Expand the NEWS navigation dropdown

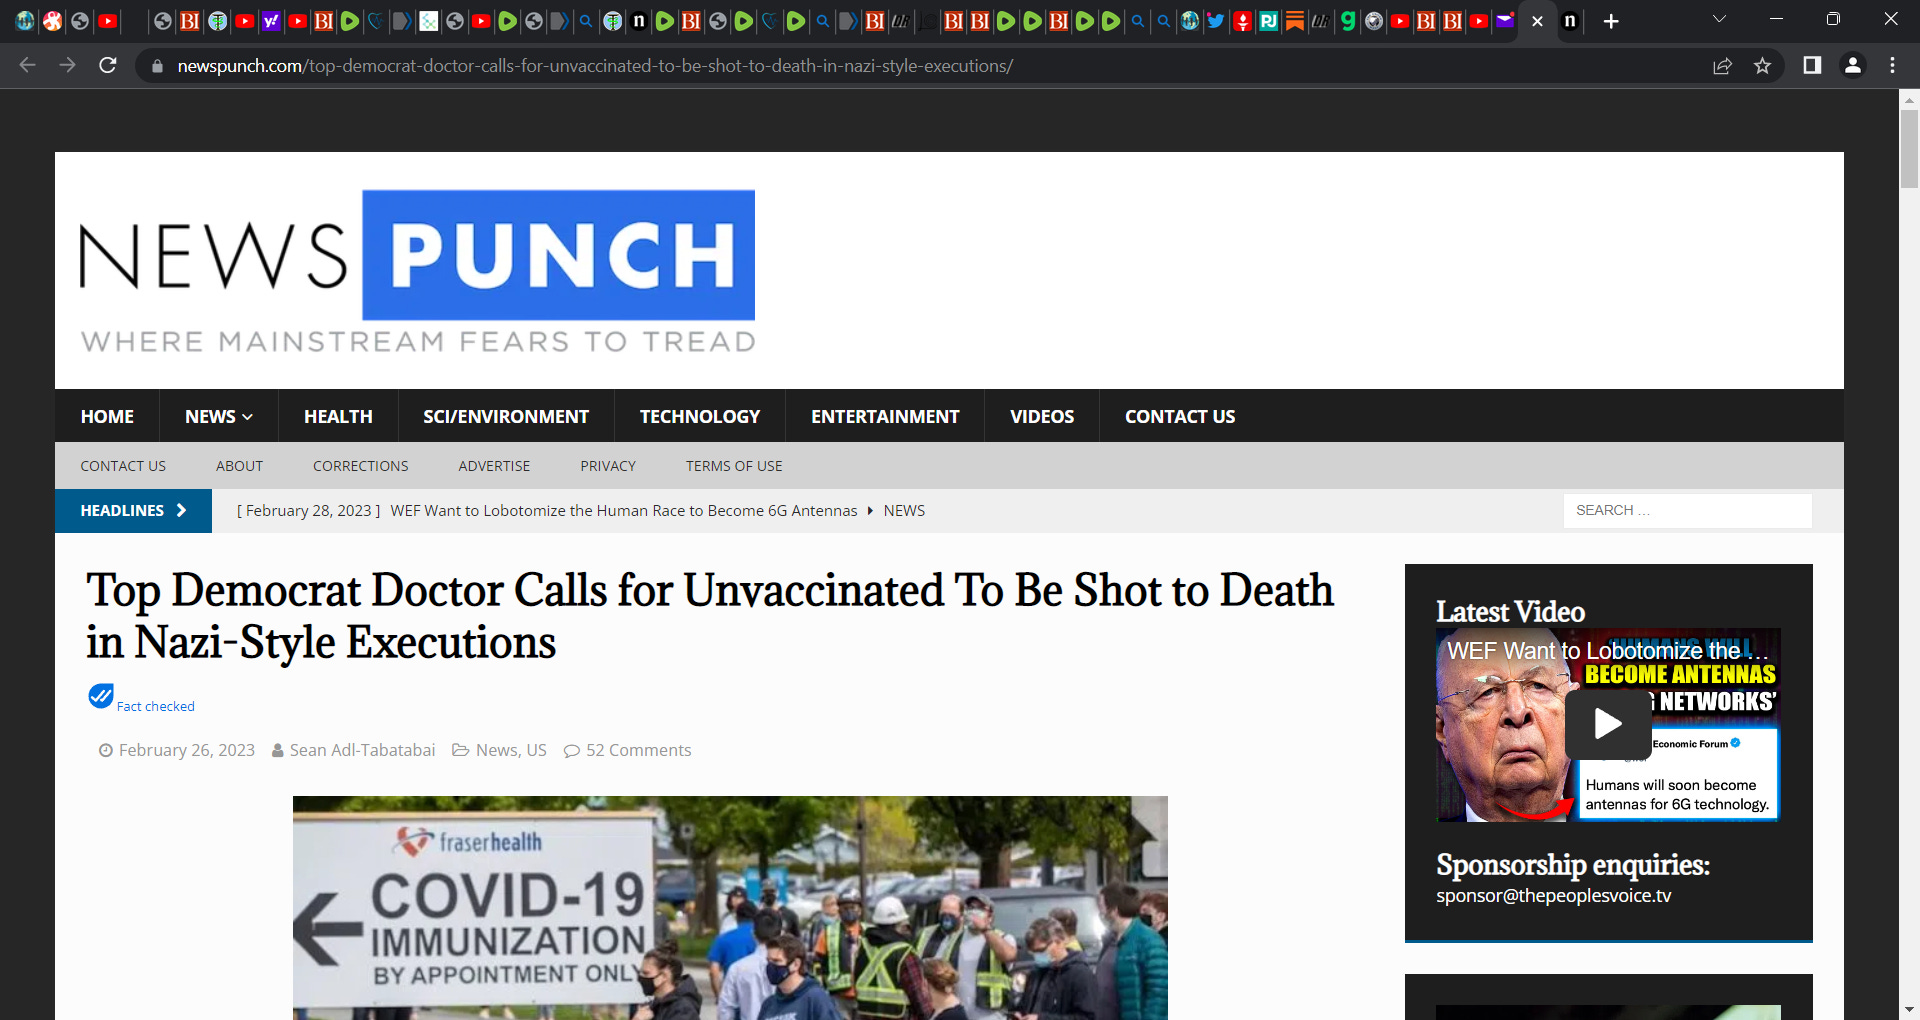tap(219, 416)
